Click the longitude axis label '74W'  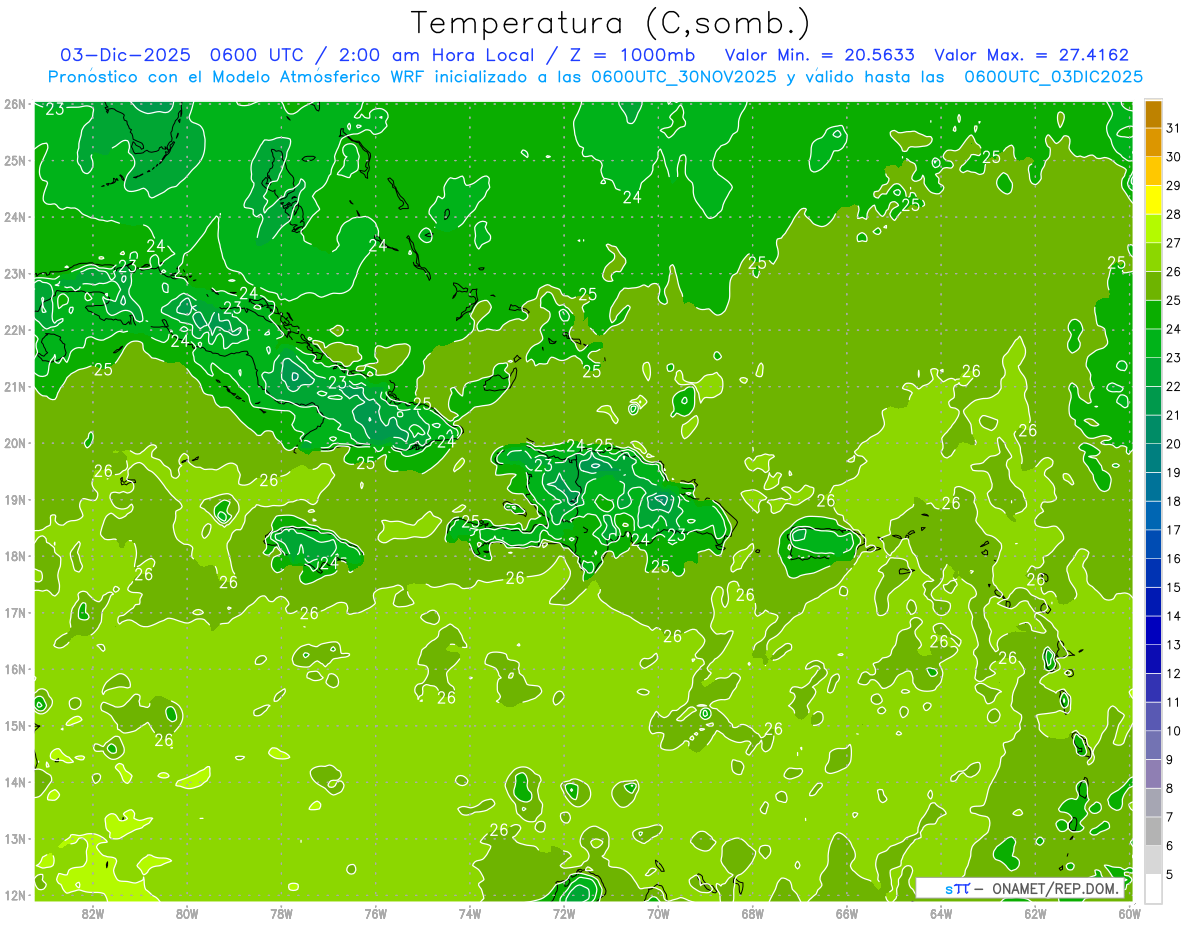469,913
